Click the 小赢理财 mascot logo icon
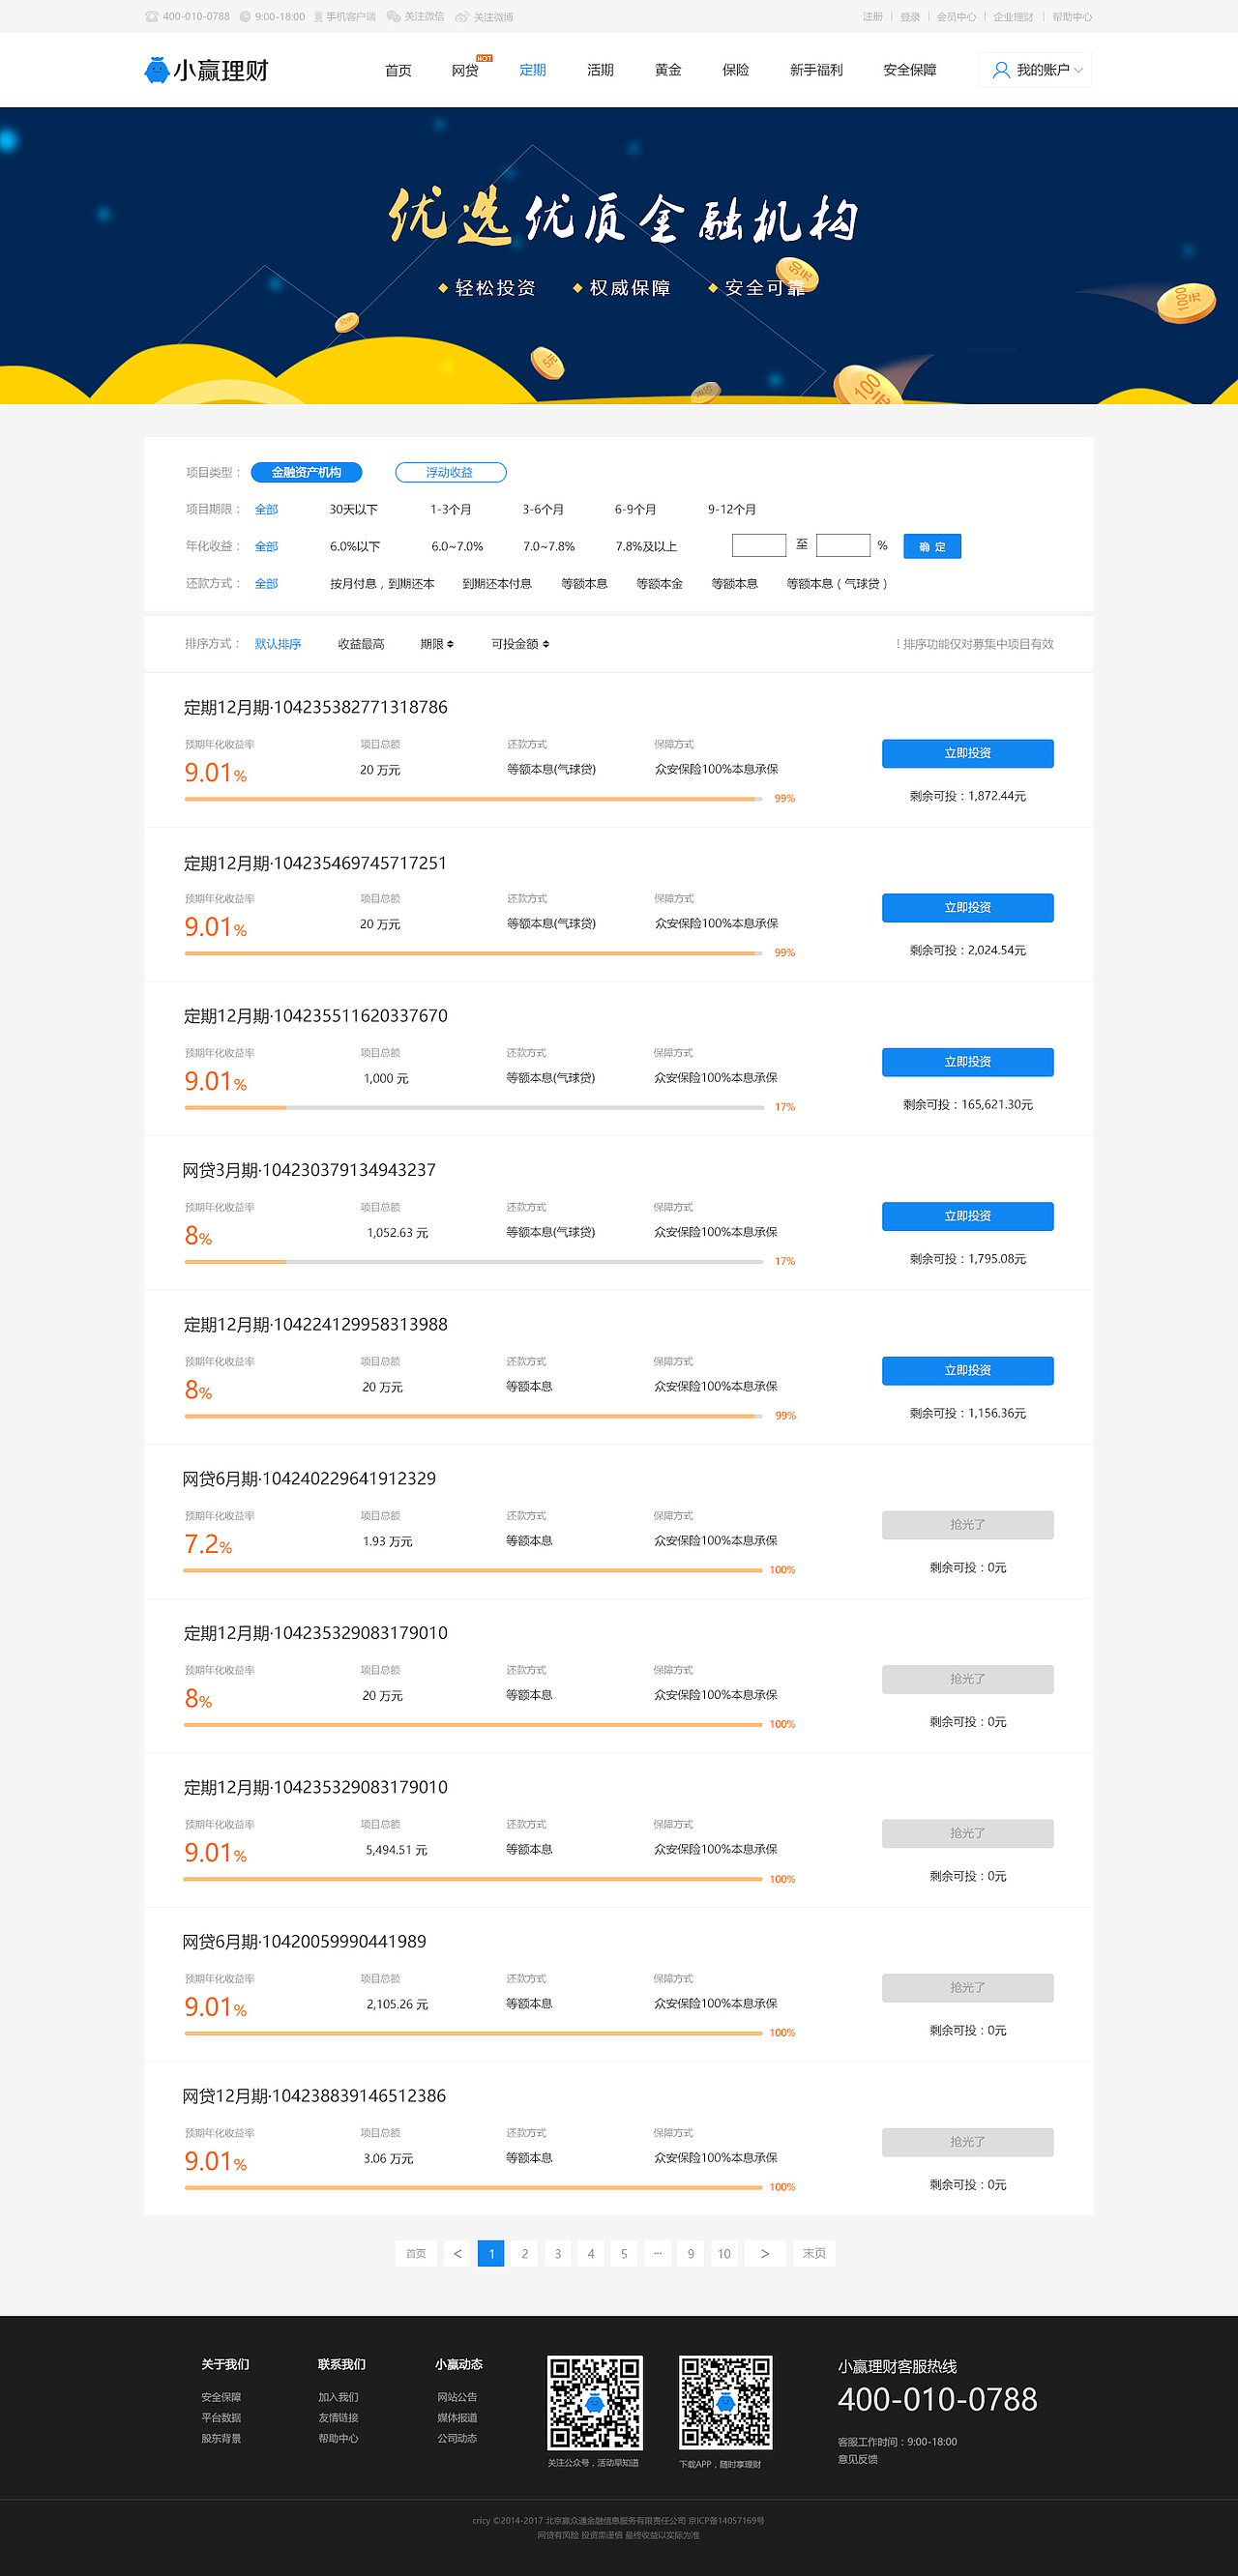The width and height of the screenshot is (1238, 2576). pyautogui.click(x=156, y=70)
